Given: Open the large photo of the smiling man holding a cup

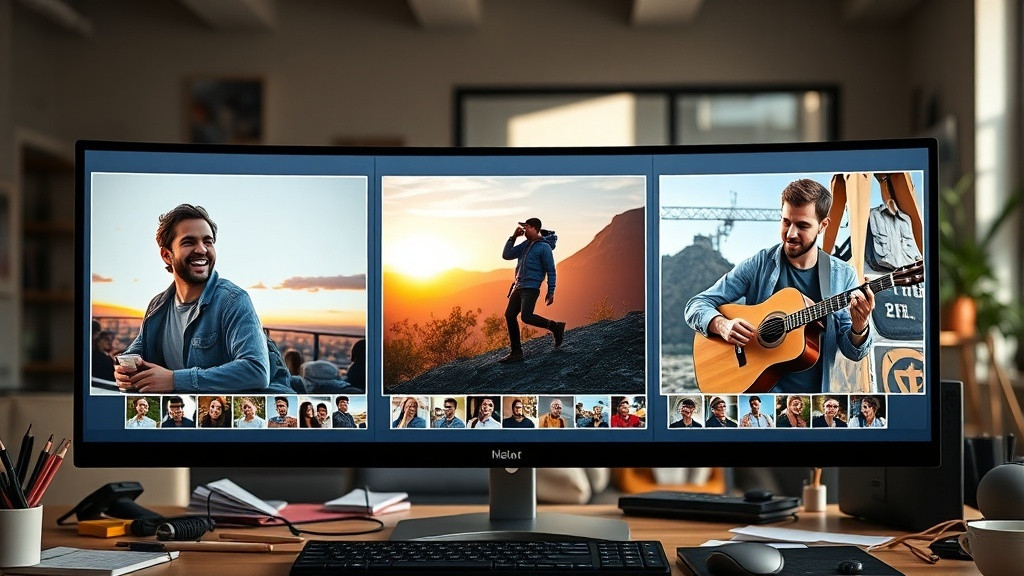Looking at the screenshot, I should (x=229, y=284).
